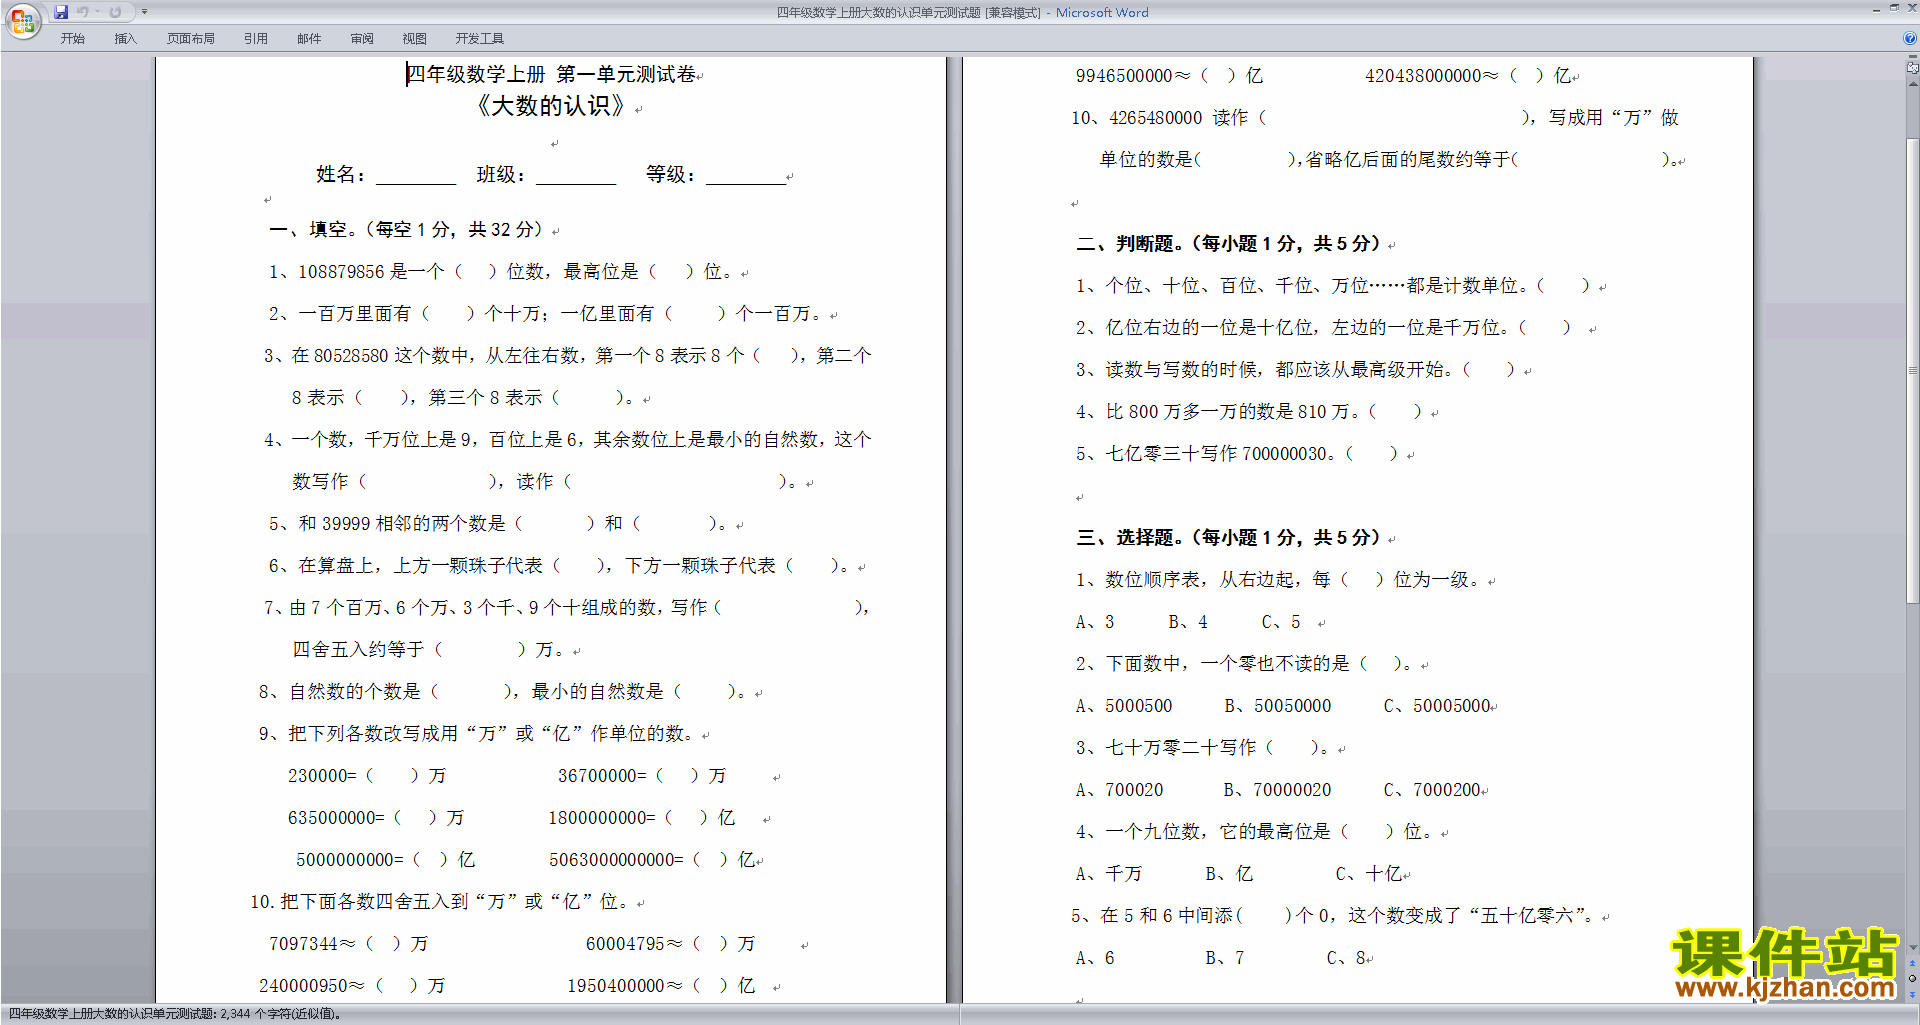This screenshot has height=1025, width=1920.
Task: Click the line 8、自然数的个数是
Action: pyautogui.click(x=502, y=692)
